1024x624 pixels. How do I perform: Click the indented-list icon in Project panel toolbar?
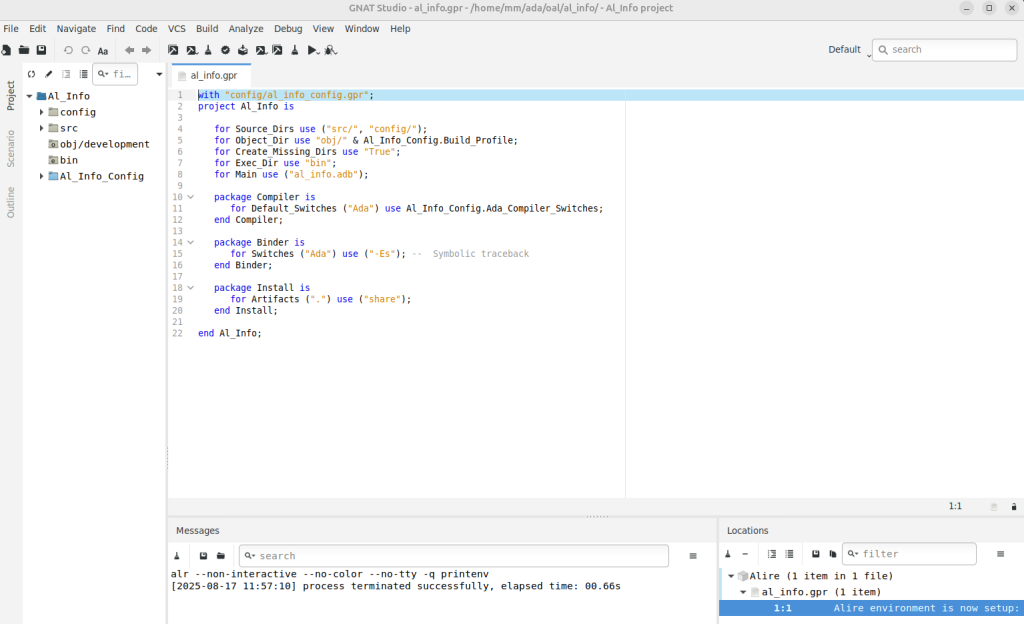(x=66, y=74)
